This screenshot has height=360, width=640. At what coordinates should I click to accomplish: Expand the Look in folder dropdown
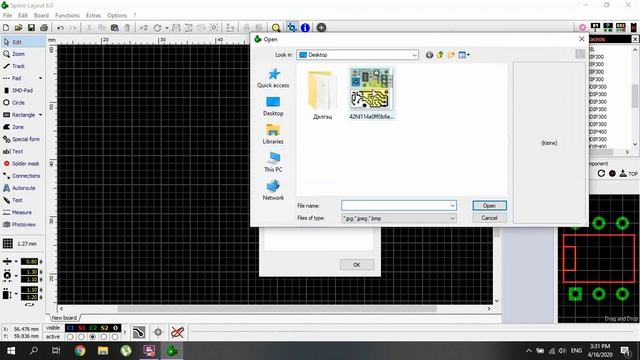(x=414, y=55)
